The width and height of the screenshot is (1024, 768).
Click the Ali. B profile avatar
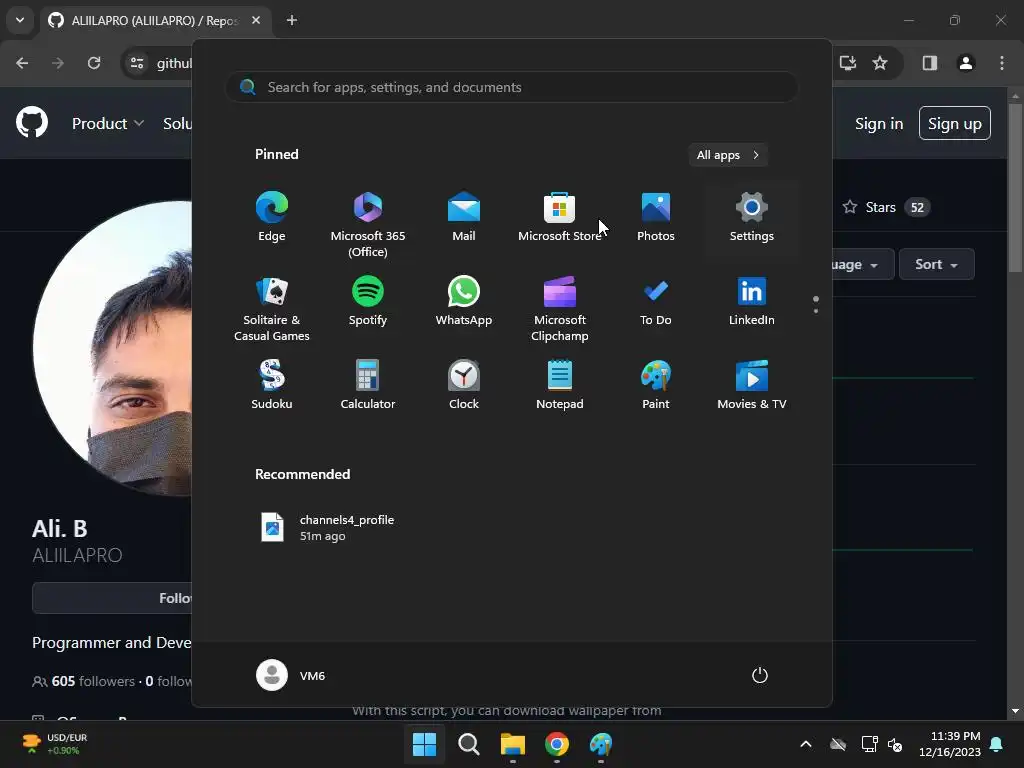[x=112, y=348]
